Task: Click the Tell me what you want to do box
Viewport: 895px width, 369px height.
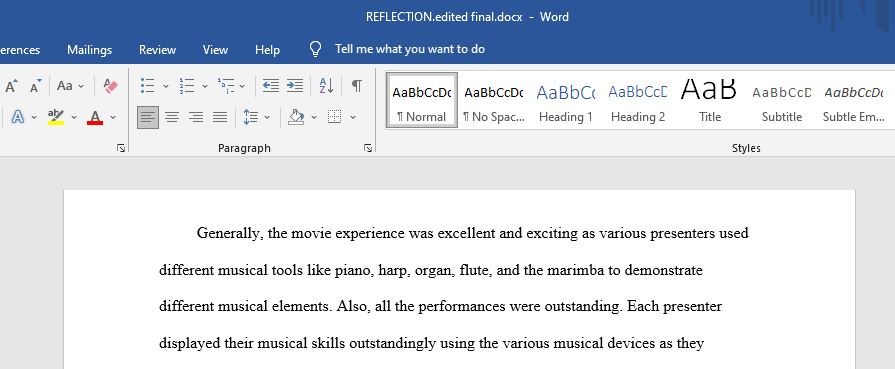Action: pos(410,49)
